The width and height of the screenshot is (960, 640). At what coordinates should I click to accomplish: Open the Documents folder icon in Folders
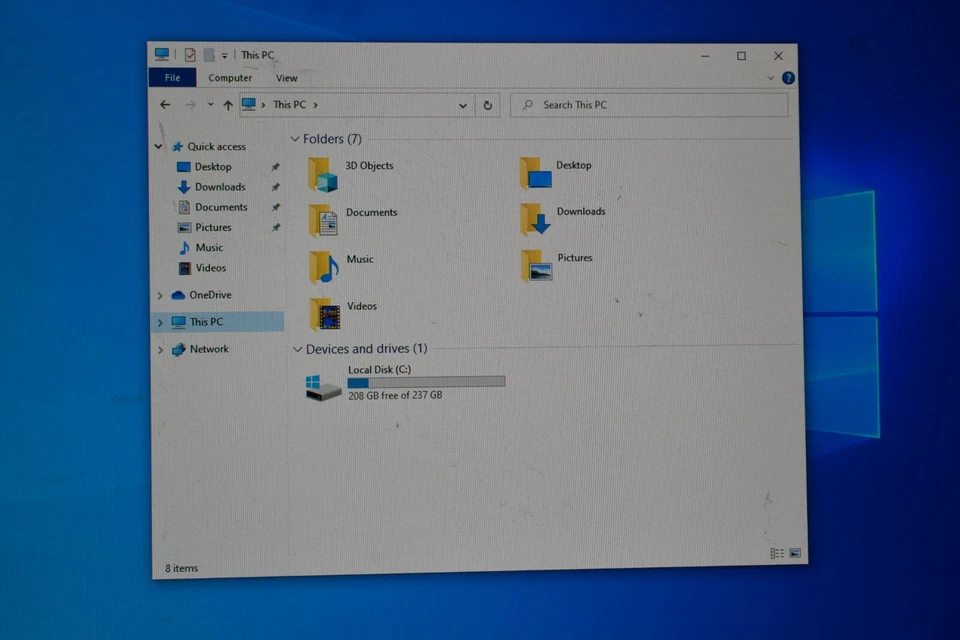point(323,221)
